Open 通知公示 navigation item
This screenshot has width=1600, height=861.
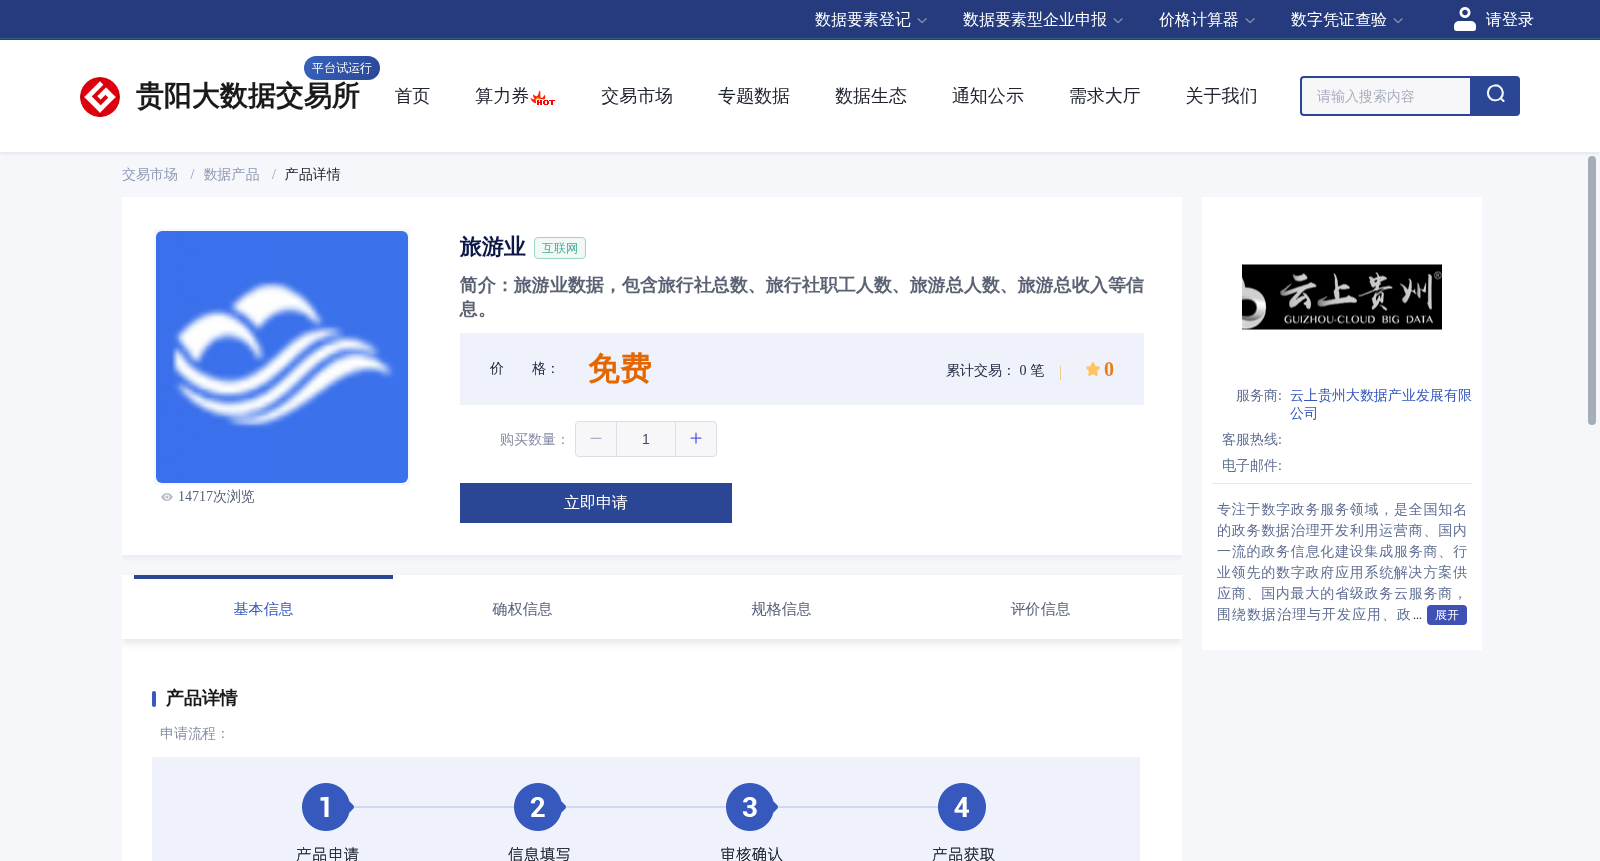click(988, 96)
